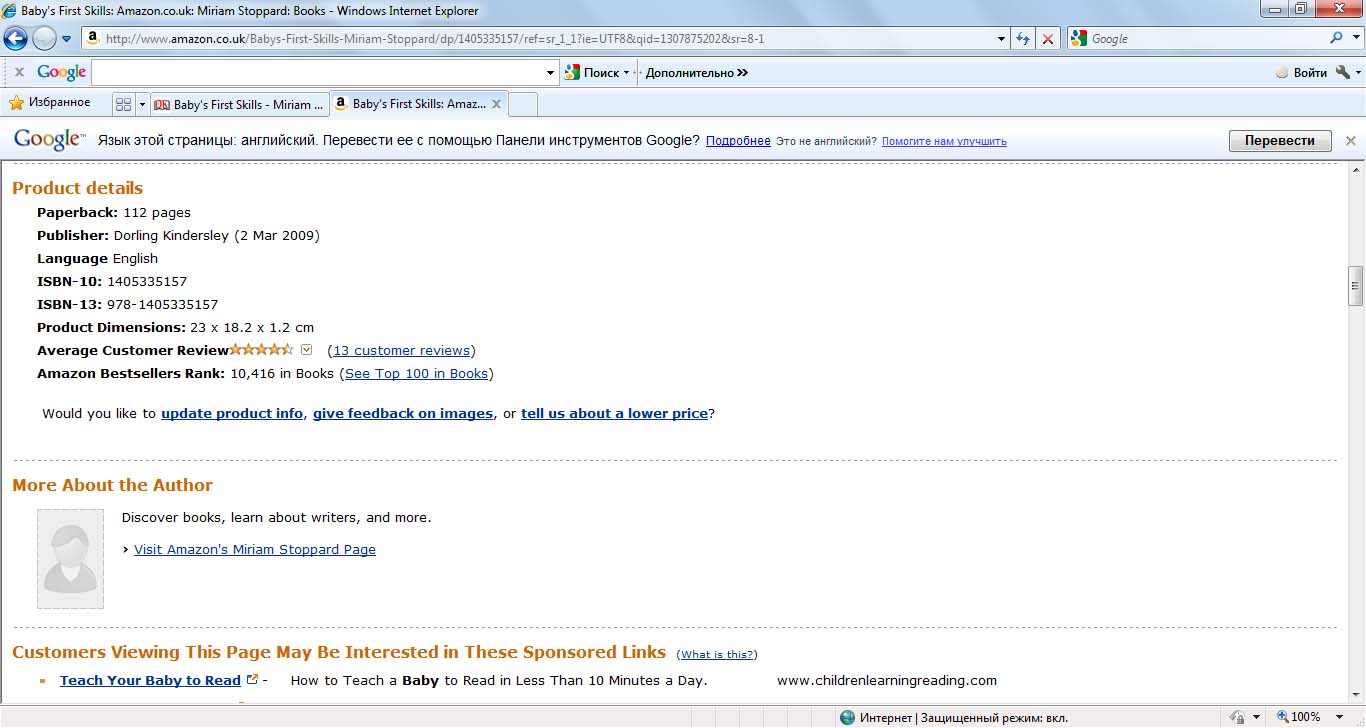The image size is (1366, 728).
Task: Click the status bar privacy lock icon
Action: click(x=1237, y=717)
